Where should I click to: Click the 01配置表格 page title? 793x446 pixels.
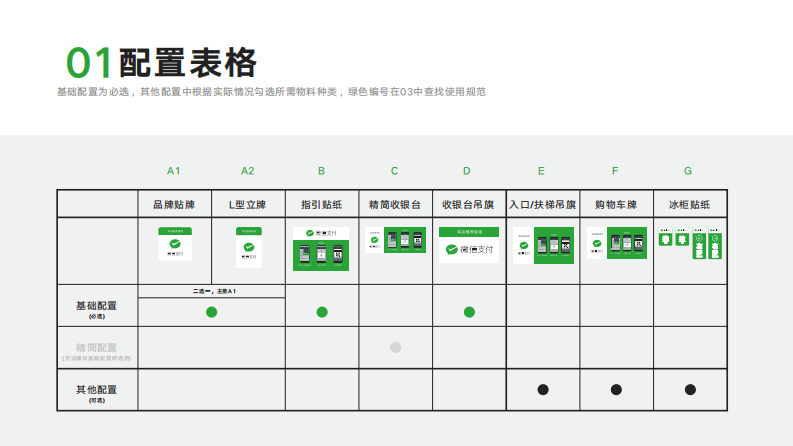pos(162,63)
